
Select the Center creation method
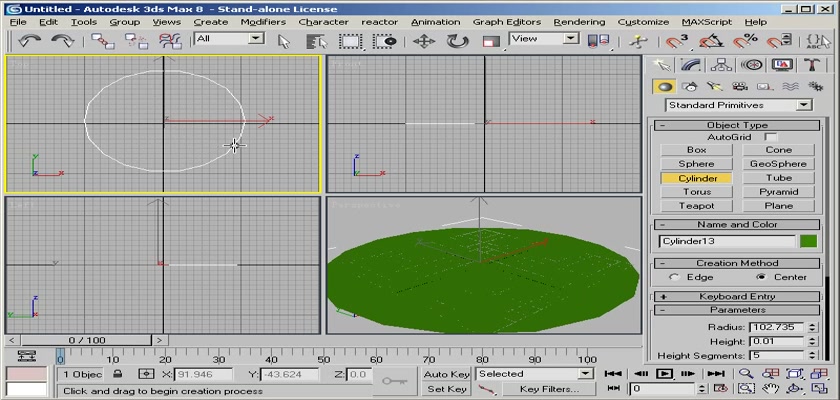coord(761,277)
